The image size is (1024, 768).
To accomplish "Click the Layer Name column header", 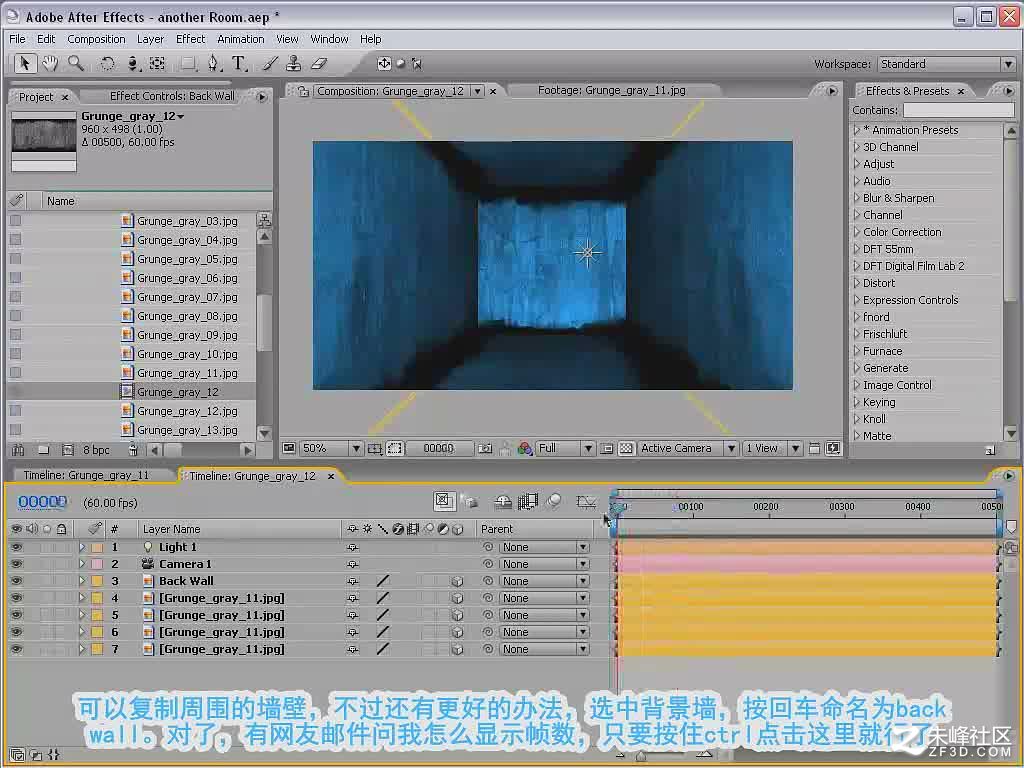I will pyautogui.click(x=172, y=529).
